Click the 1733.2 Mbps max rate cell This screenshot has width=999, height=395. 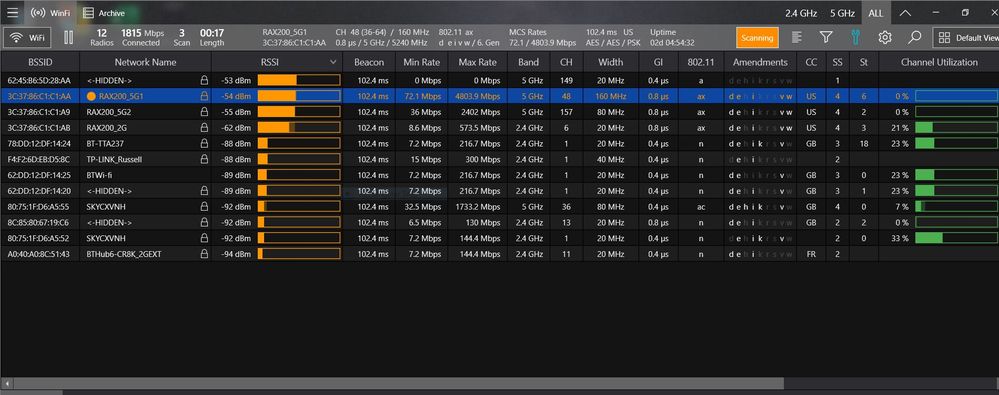[x=477, y=206]
